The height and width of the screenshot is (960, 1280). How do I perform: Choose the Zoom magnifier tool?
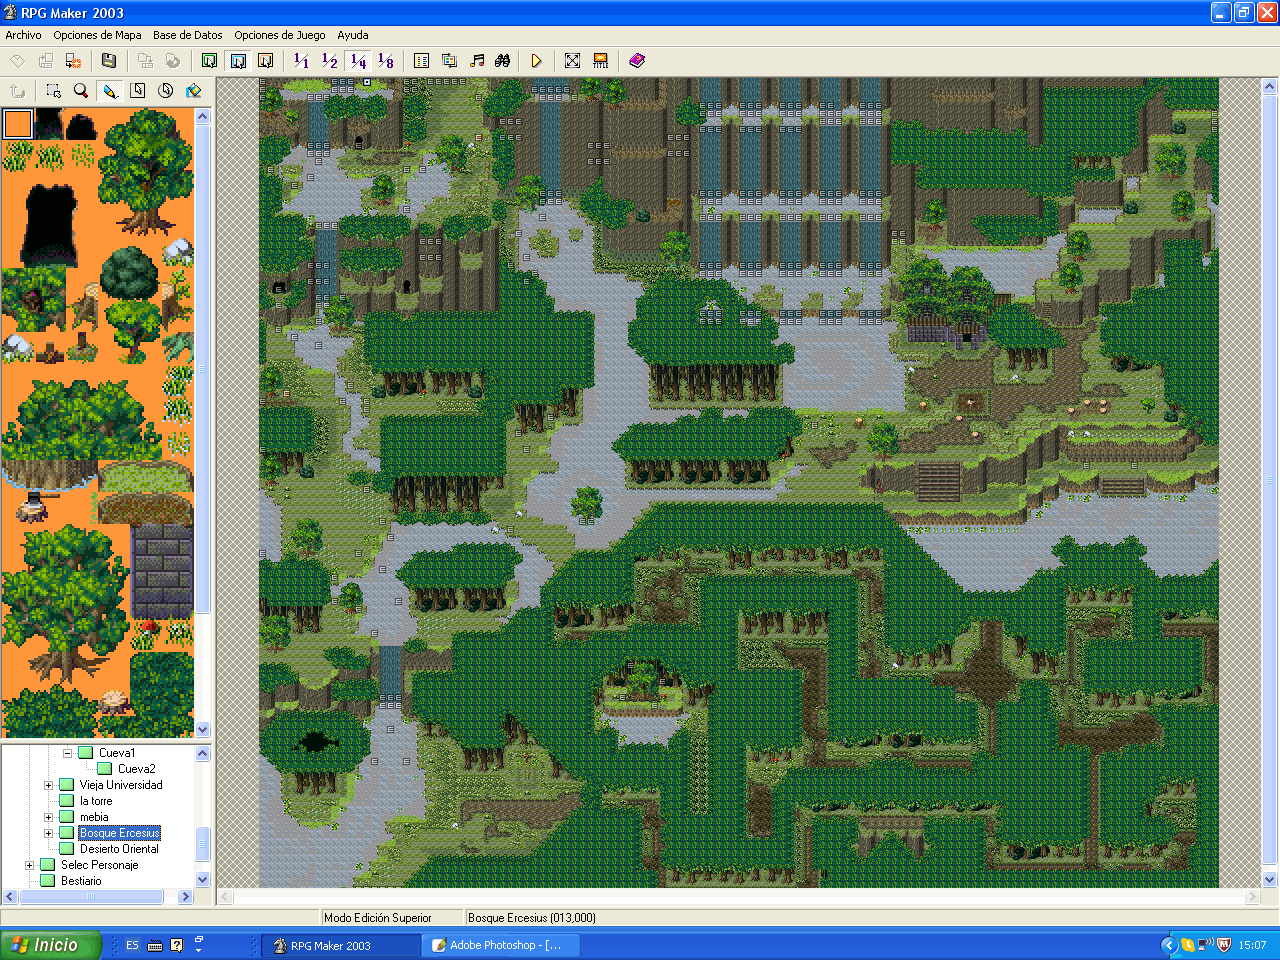coord(81,91)
